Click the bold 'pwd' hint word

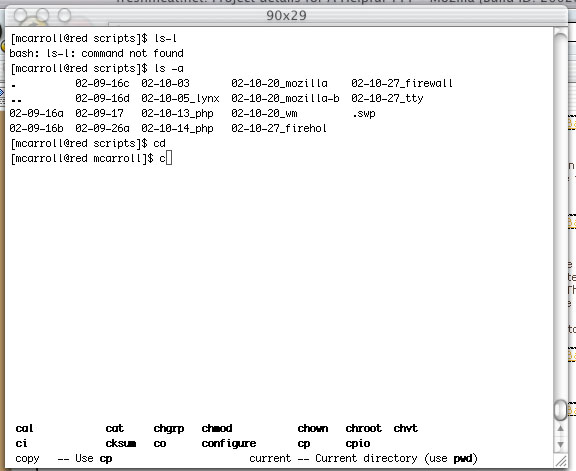pos(462,459)
